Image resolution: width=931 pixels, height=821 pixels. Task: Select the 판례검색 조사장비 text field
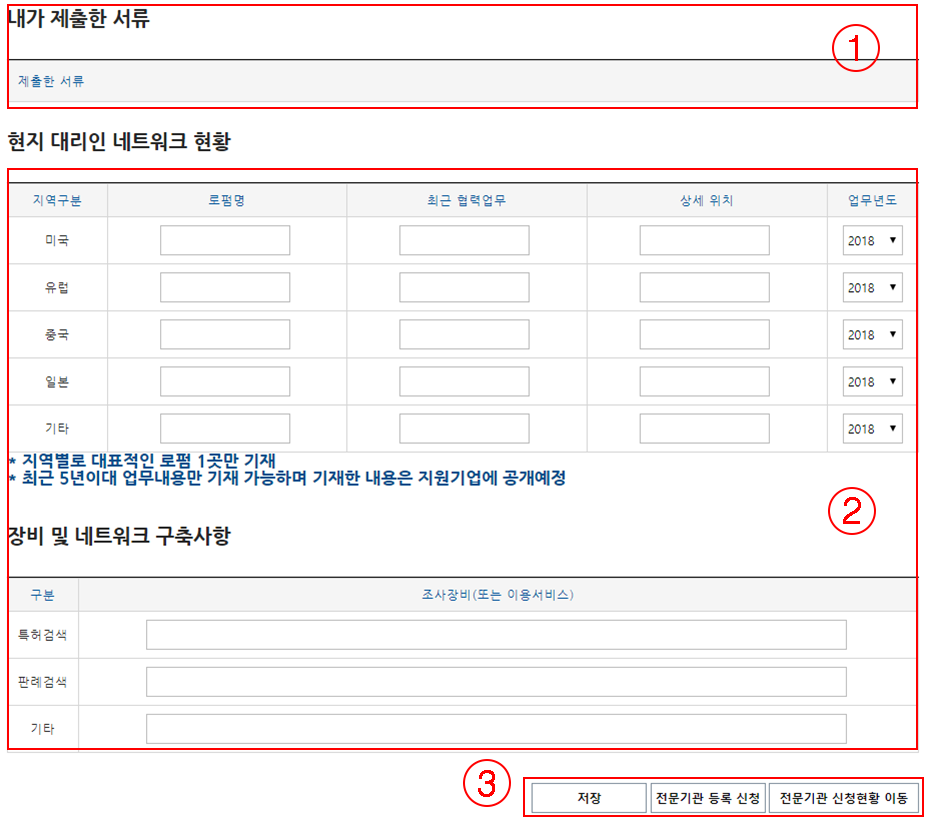tap(496, 682)
